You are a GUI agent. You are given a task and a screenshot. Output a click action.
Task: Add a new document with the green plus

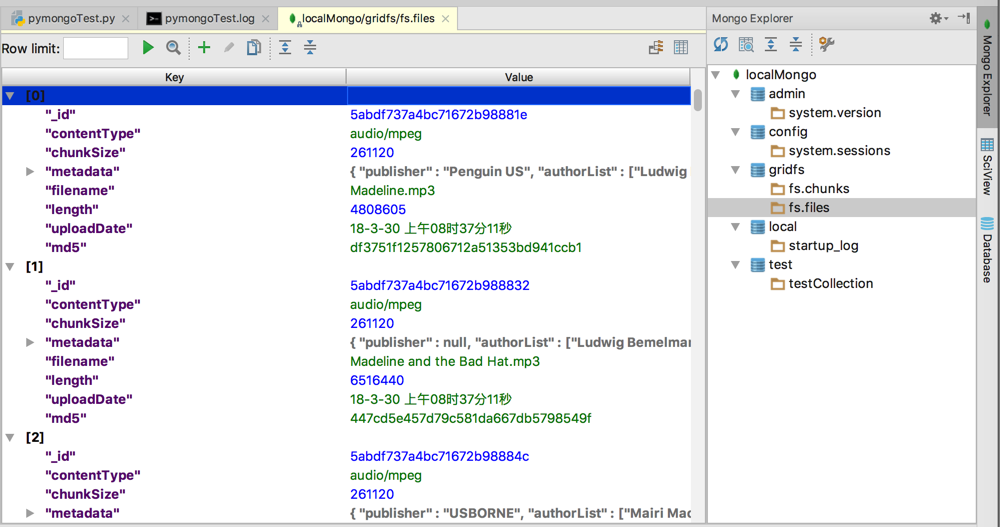[204, 48]
